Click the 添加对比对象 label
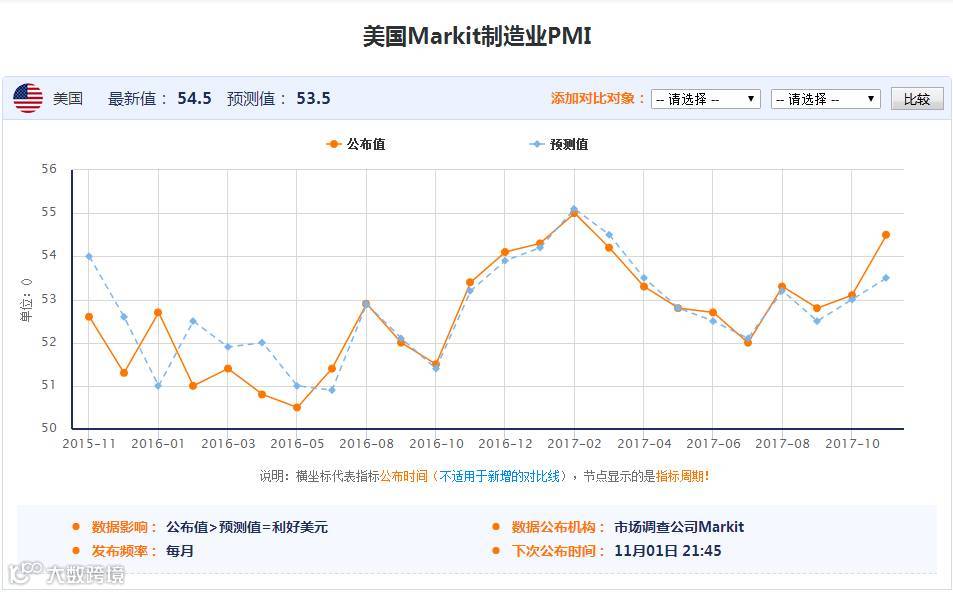Screen dimensions: 953x592 click(597, 98)
